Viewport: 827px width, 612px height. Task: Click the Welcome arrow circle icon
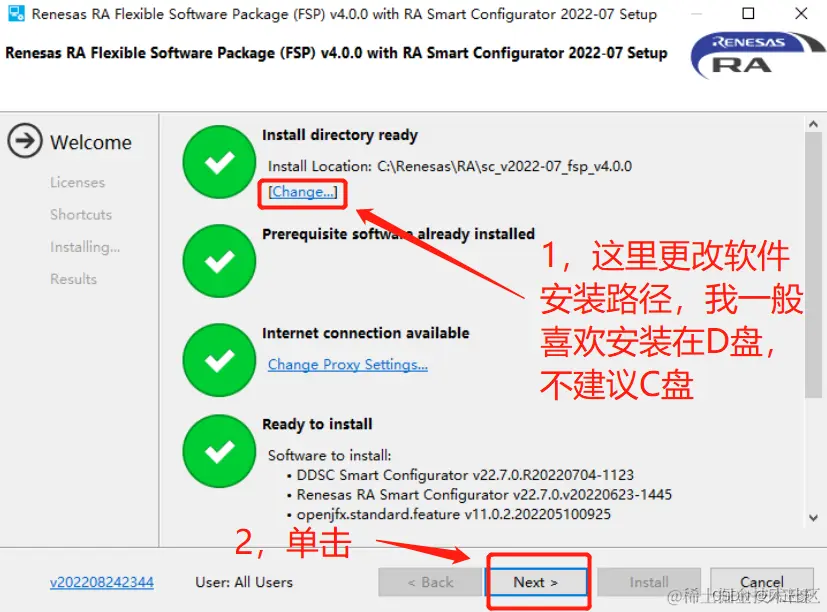25,141
